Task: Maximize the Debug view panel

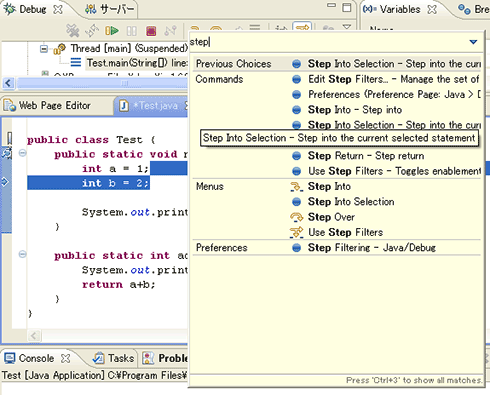Action: coord(347,7)
